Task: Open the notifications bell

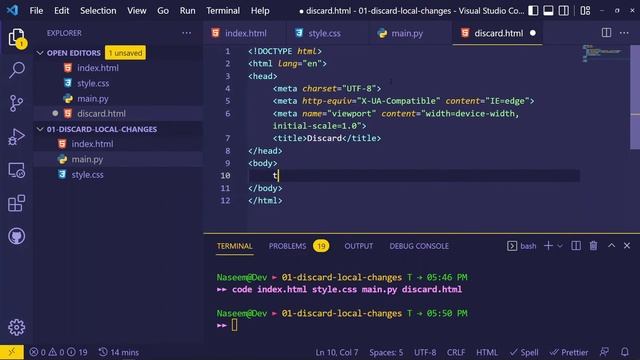Action: [624, 352]
